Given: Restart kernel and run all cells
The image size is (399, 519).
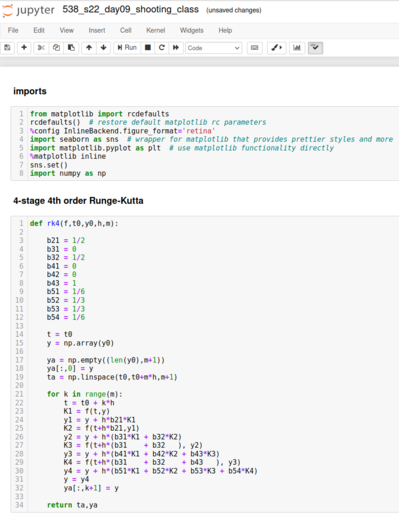Looking at the screenshot, I should (176, 48).
